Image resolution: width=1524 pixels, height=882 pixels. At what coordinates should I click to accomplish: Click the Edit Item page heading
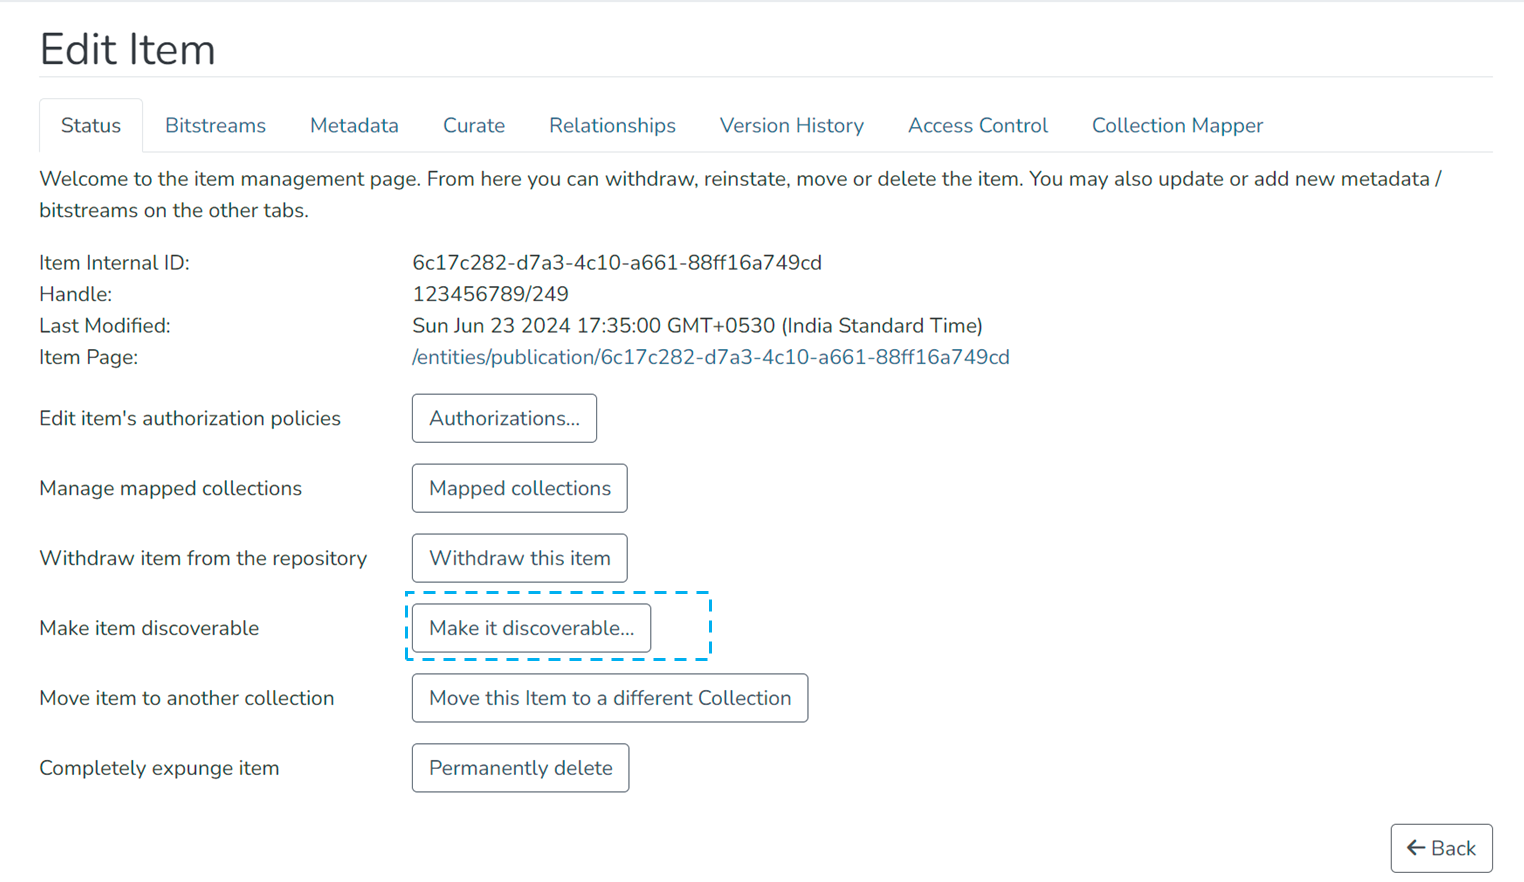point(127,48)
